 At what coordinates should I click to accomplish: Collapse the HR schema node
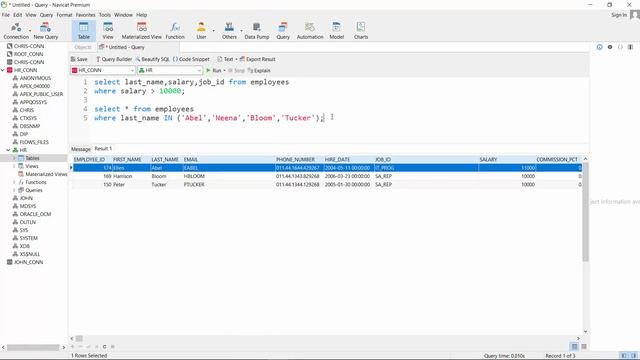(8, 150)
